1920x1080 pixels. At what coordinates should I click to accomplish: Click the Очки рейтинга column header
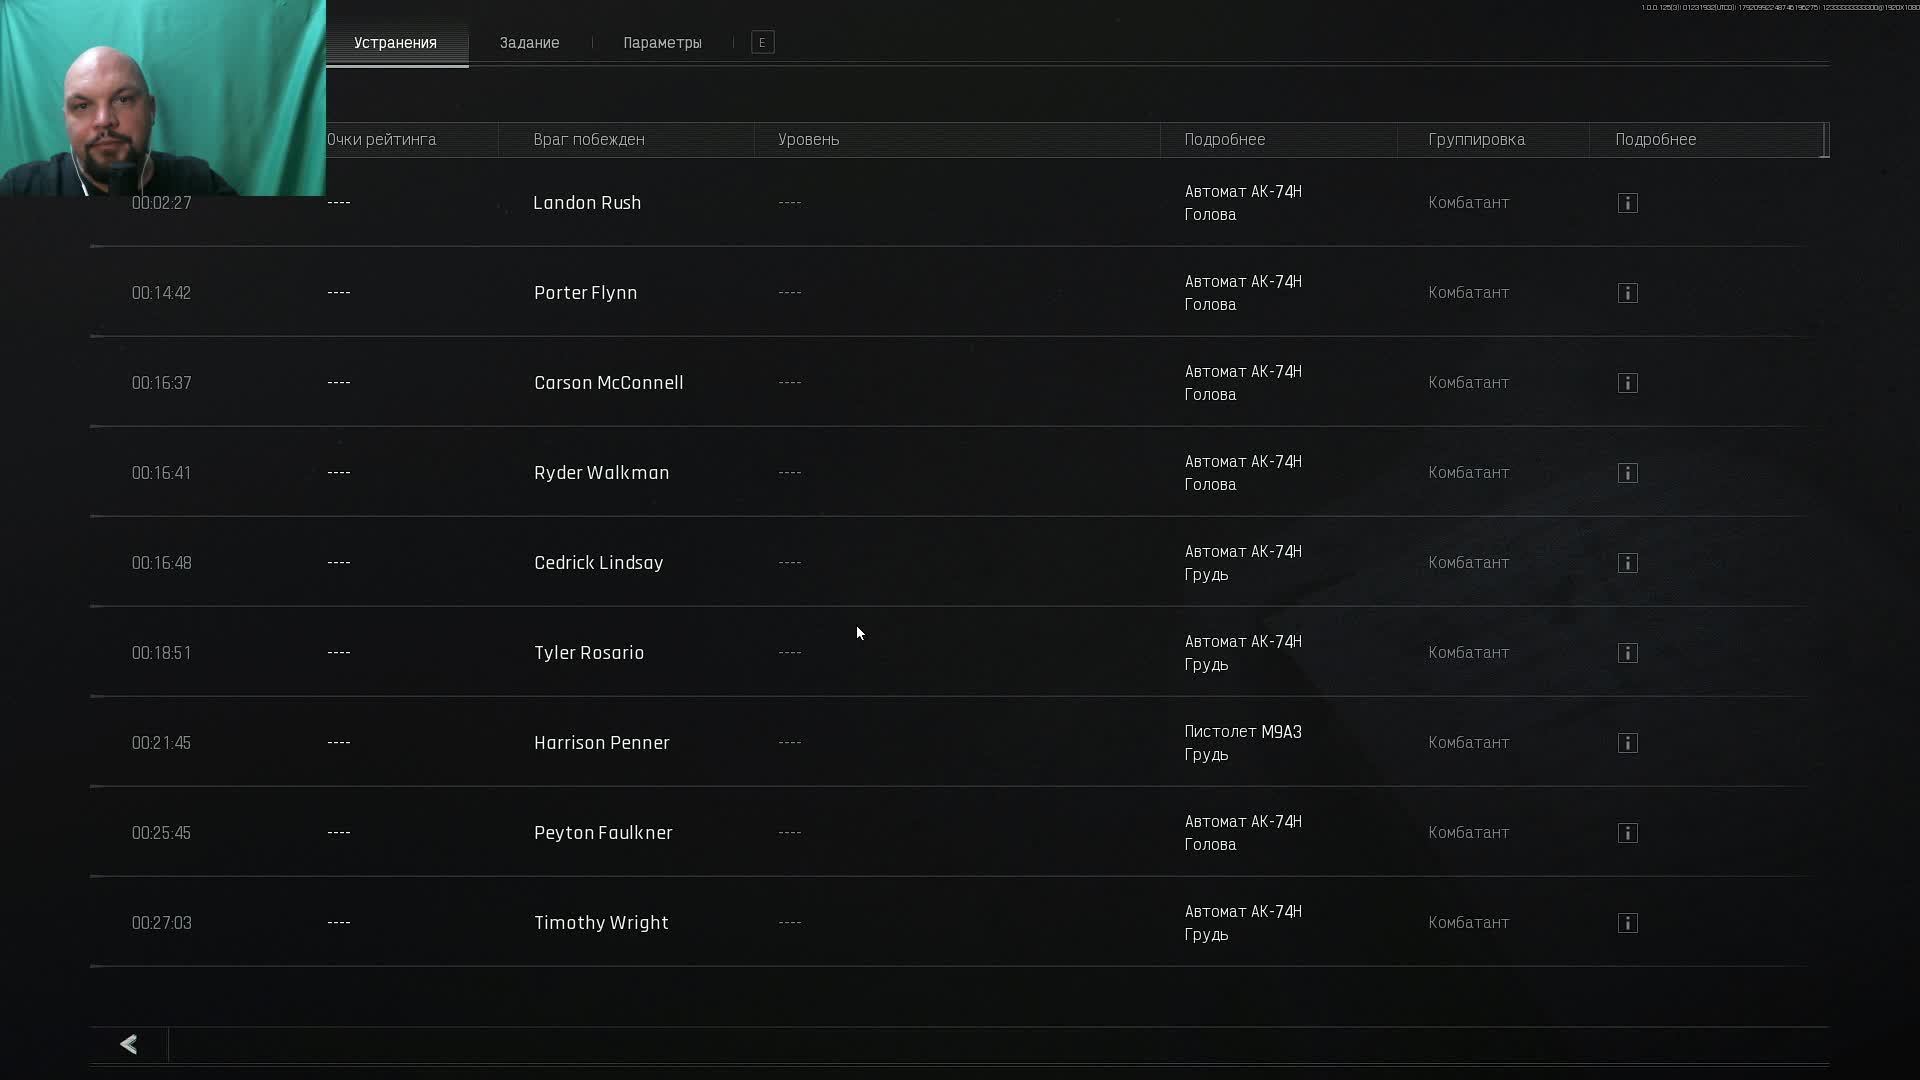coord(381,140)
